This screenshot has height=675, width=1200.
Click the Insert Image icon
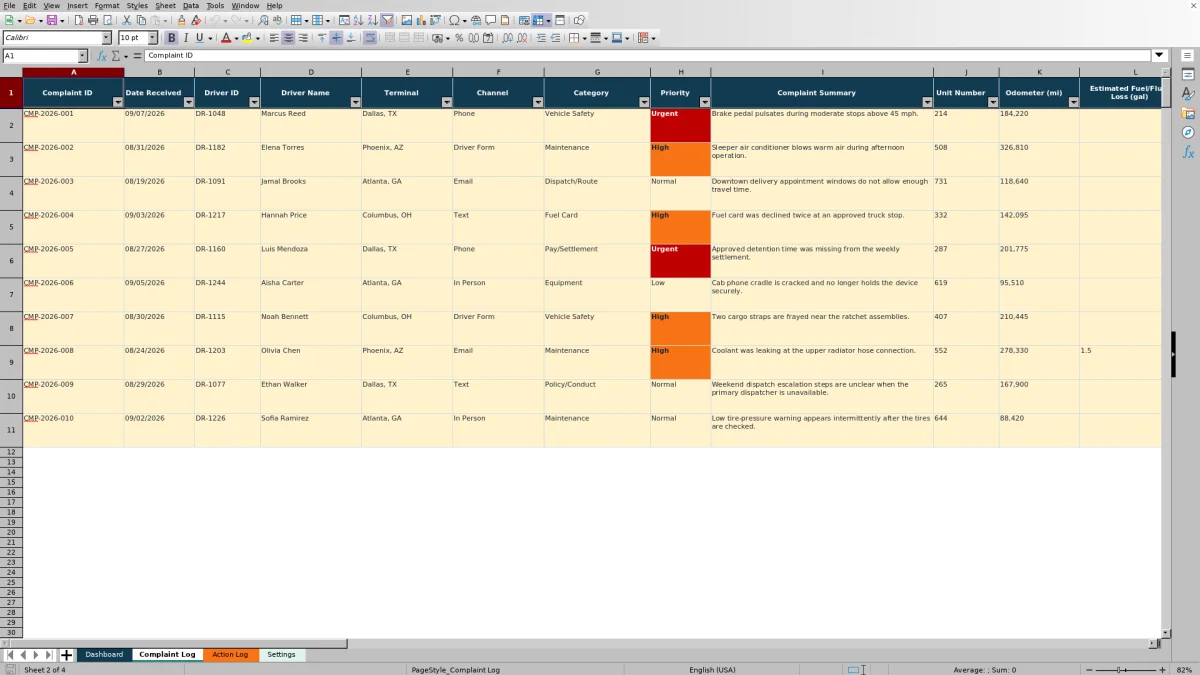click(407, 20)
